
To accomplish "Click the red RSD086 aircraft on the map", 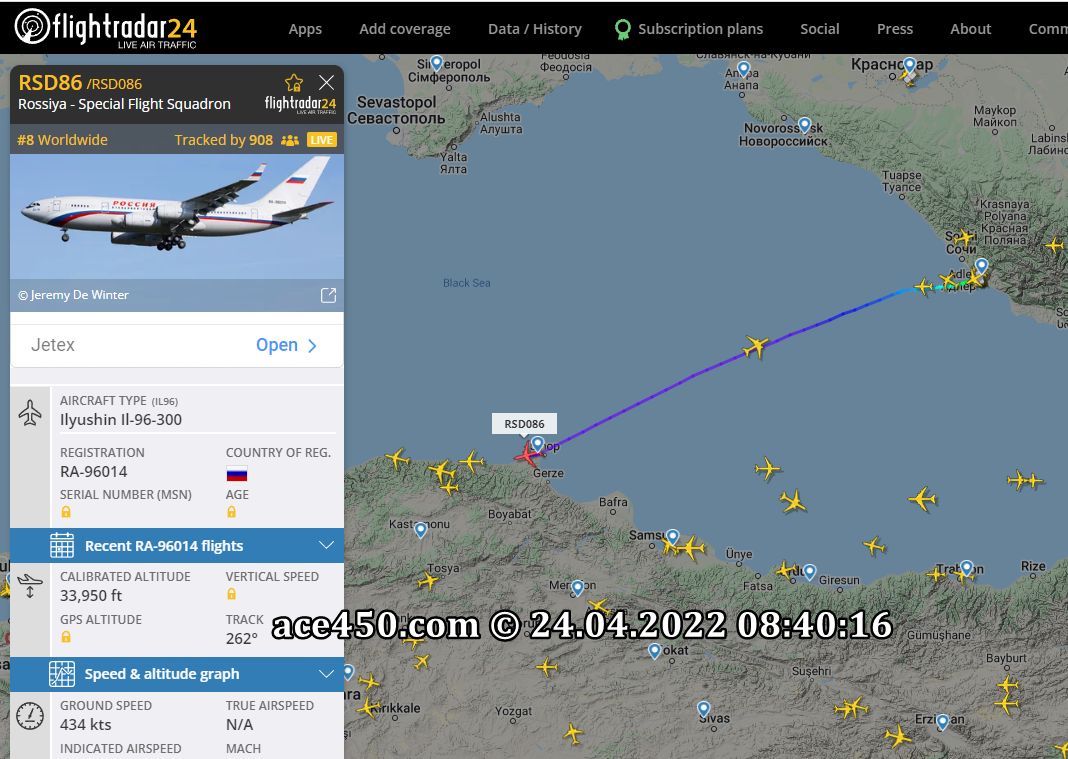I will (x=529, y=454).
